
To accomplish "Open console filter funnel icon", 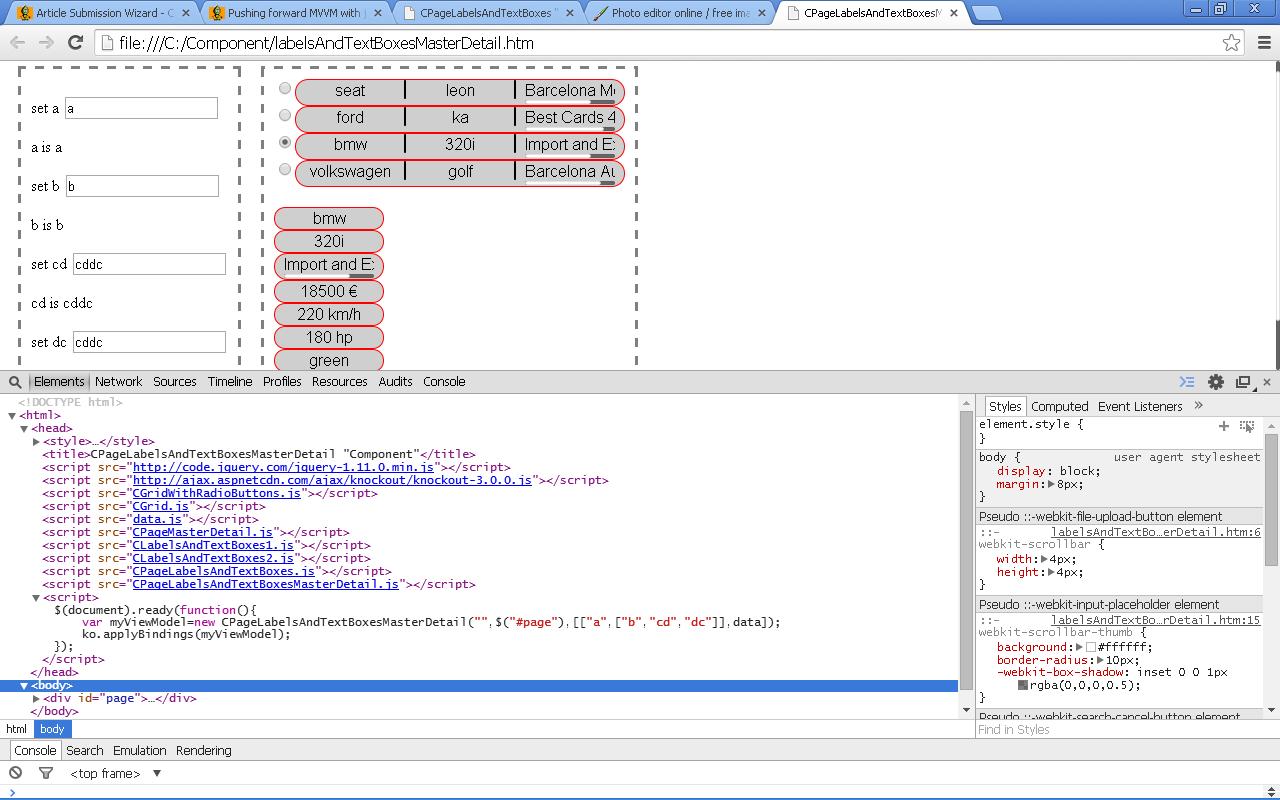I will click(x=46, y=773).
